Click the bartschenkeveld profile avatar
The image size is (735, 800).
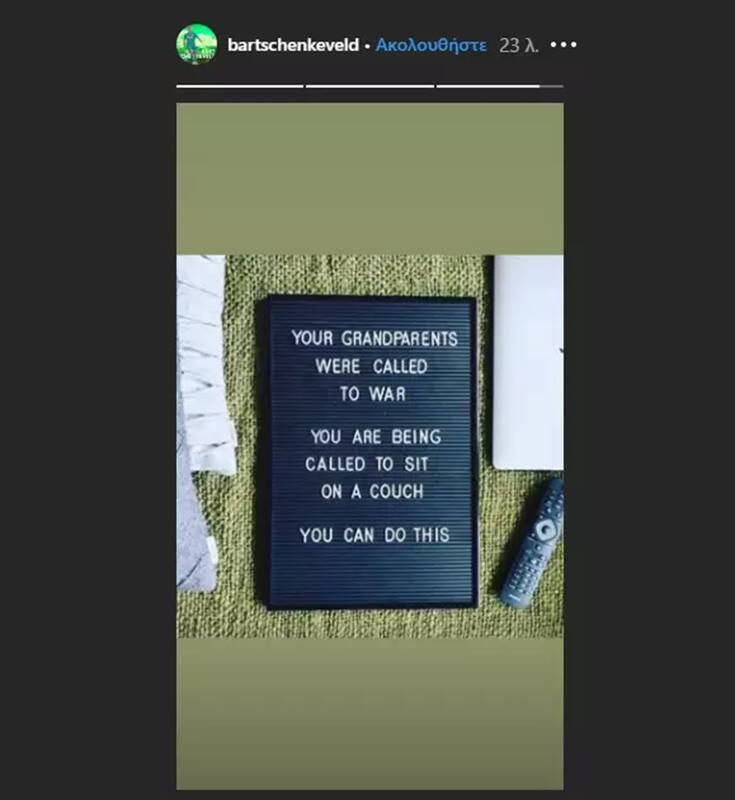(197, 44)
